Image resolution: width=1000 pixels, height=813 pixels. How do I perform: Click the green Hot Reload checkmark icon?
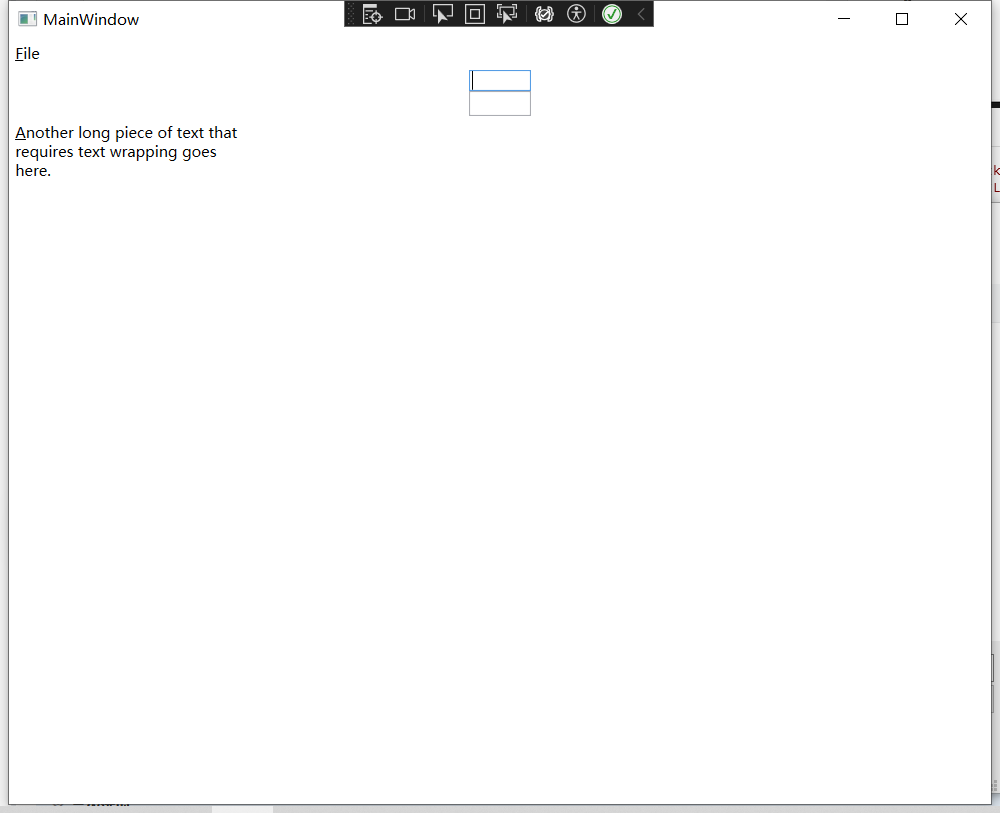tap(612, 14)
